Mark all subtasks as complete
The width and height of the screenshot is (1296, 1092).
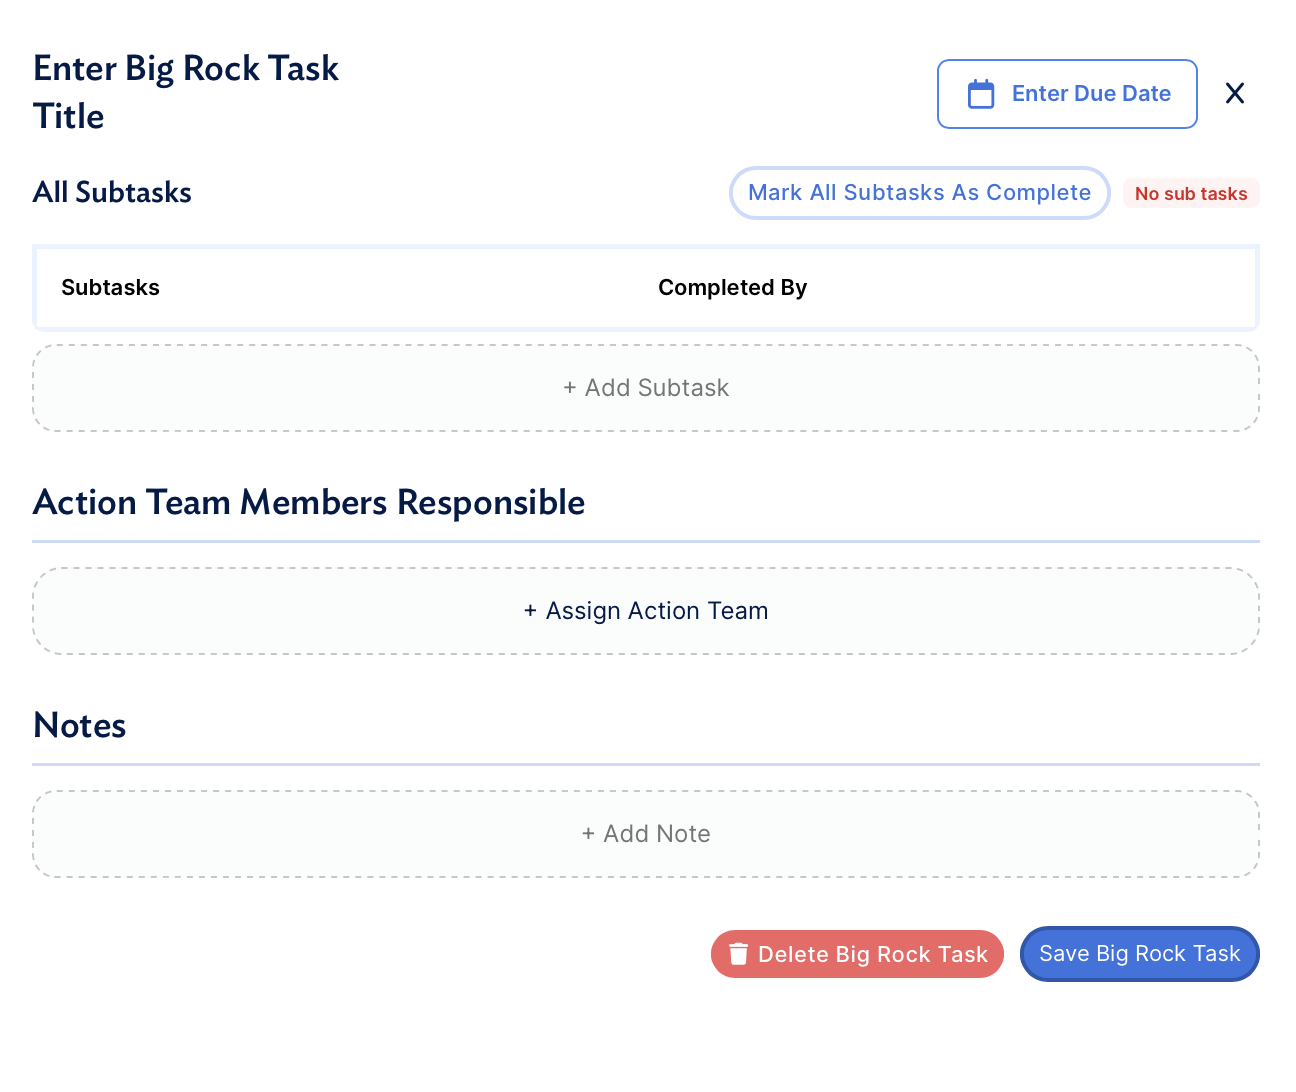(919, 193)
